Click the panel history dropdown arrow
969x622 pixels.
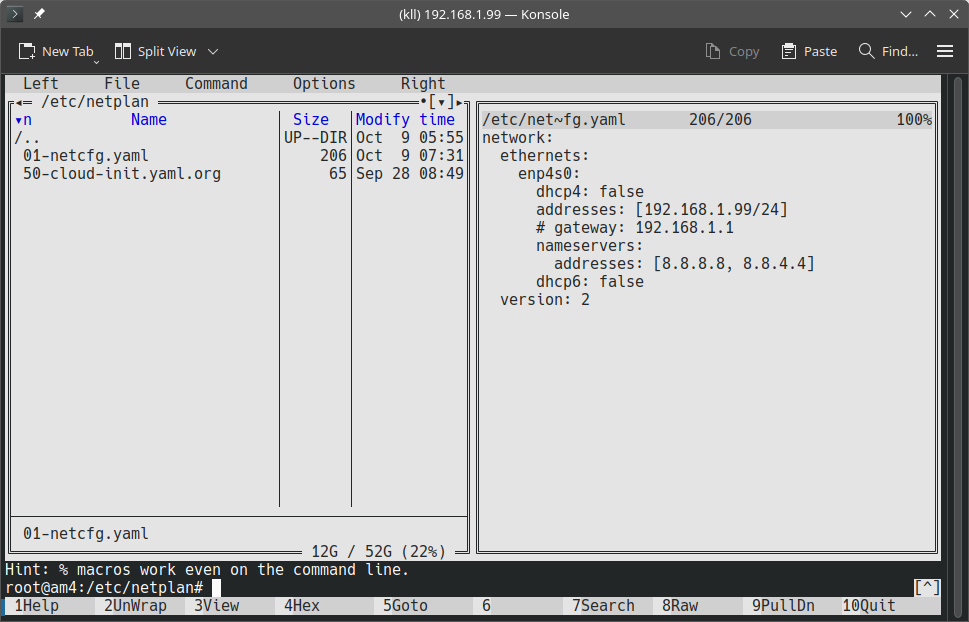pos(441,102)
